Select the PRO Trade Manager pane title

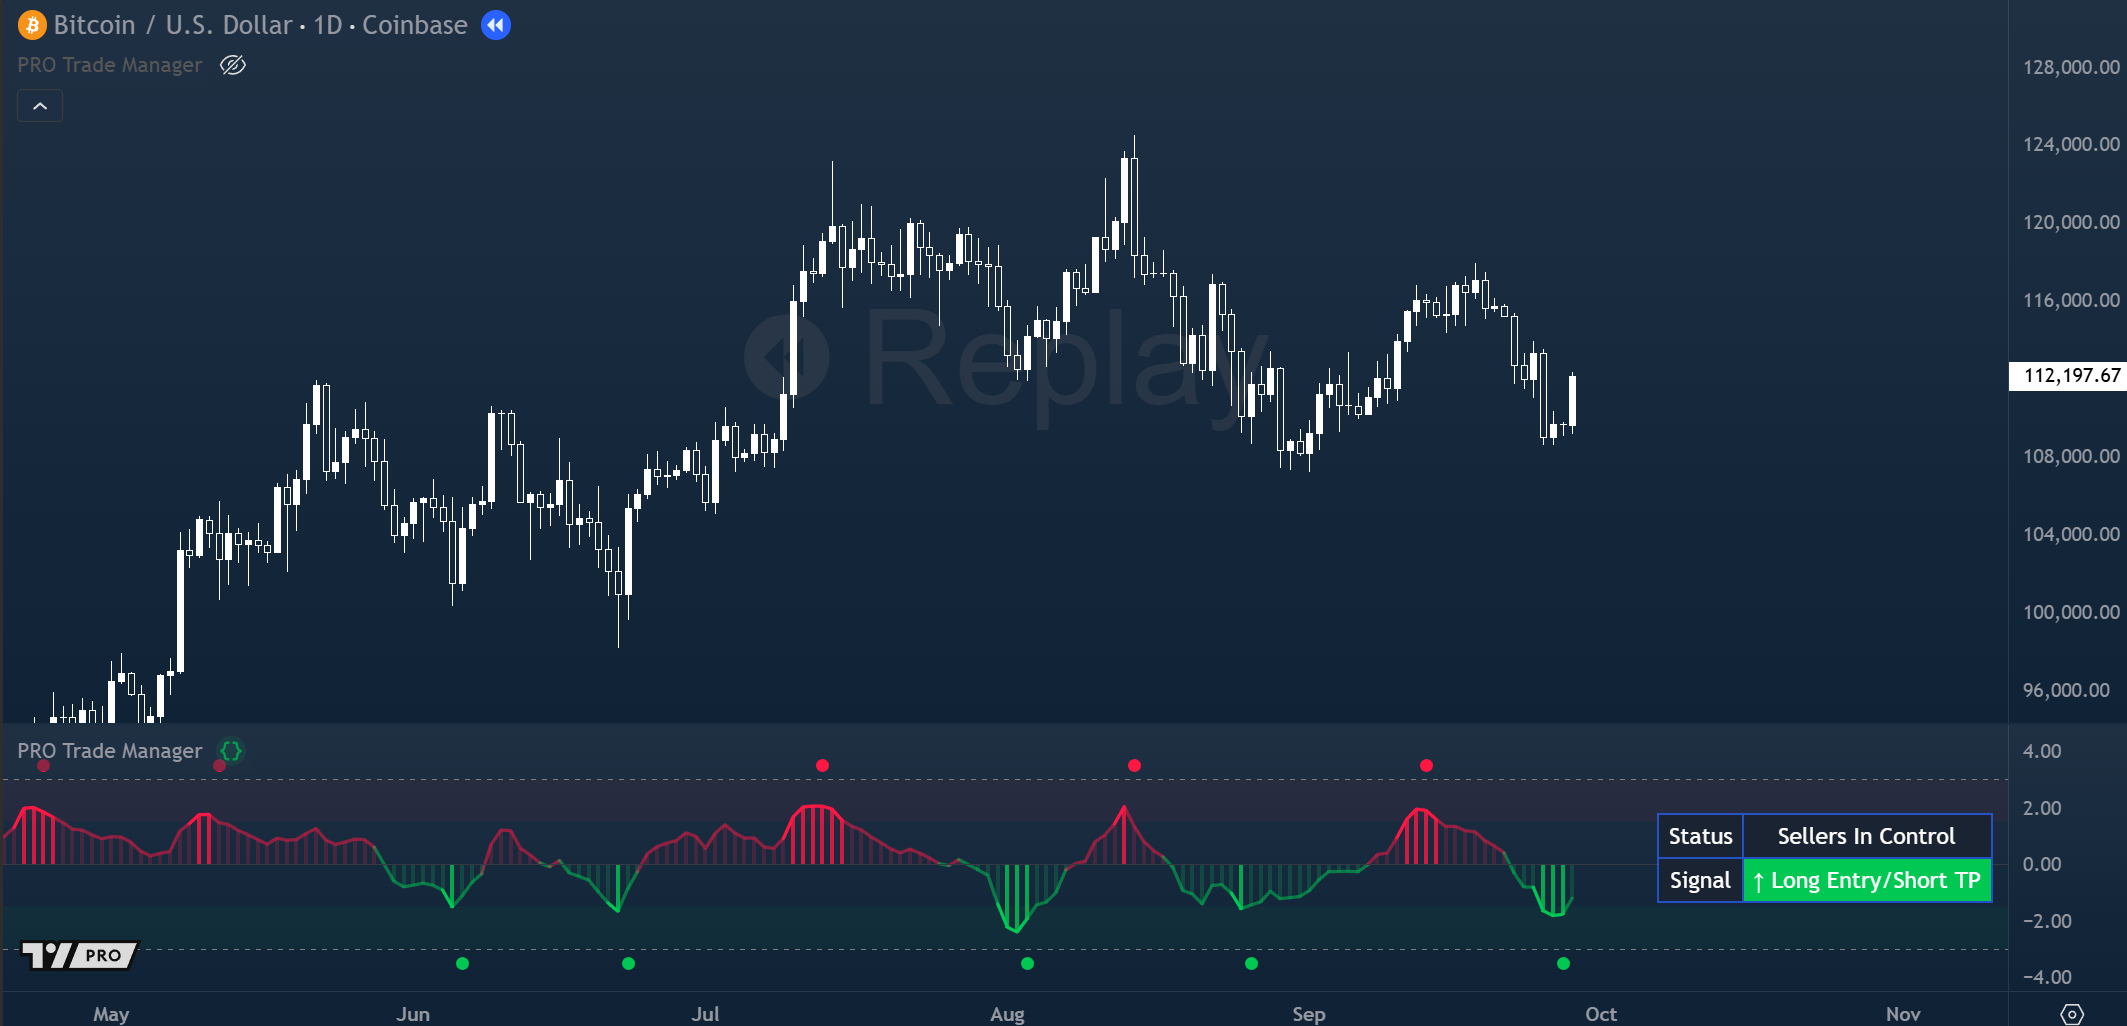tap(110, 751)
